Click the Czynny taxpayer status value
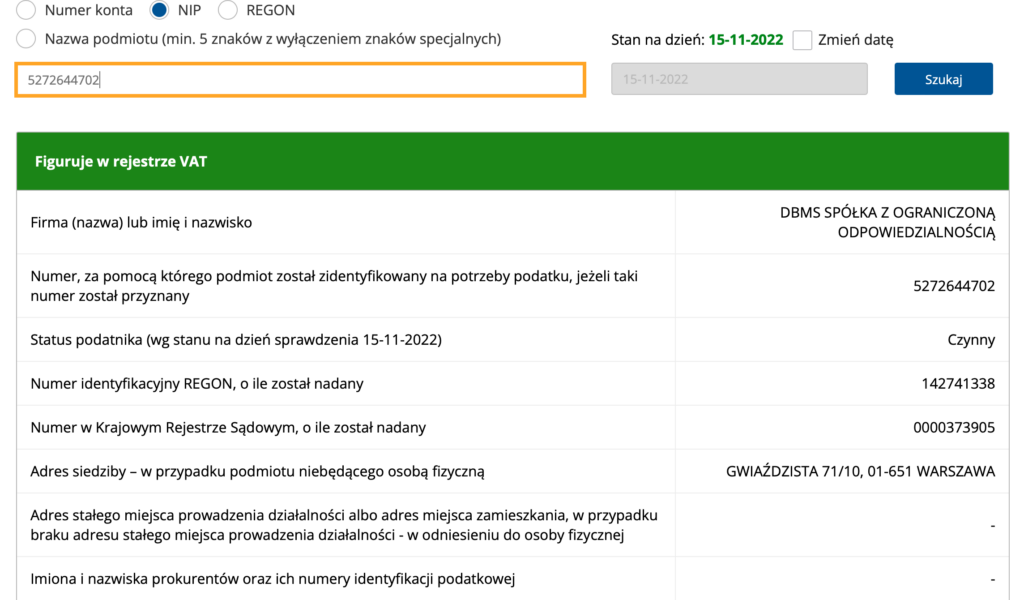 pos(971,340)
